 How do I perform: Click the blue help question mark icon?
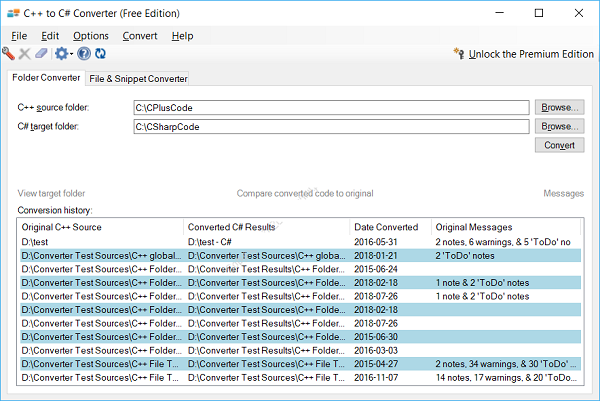(x=84, y=54)
